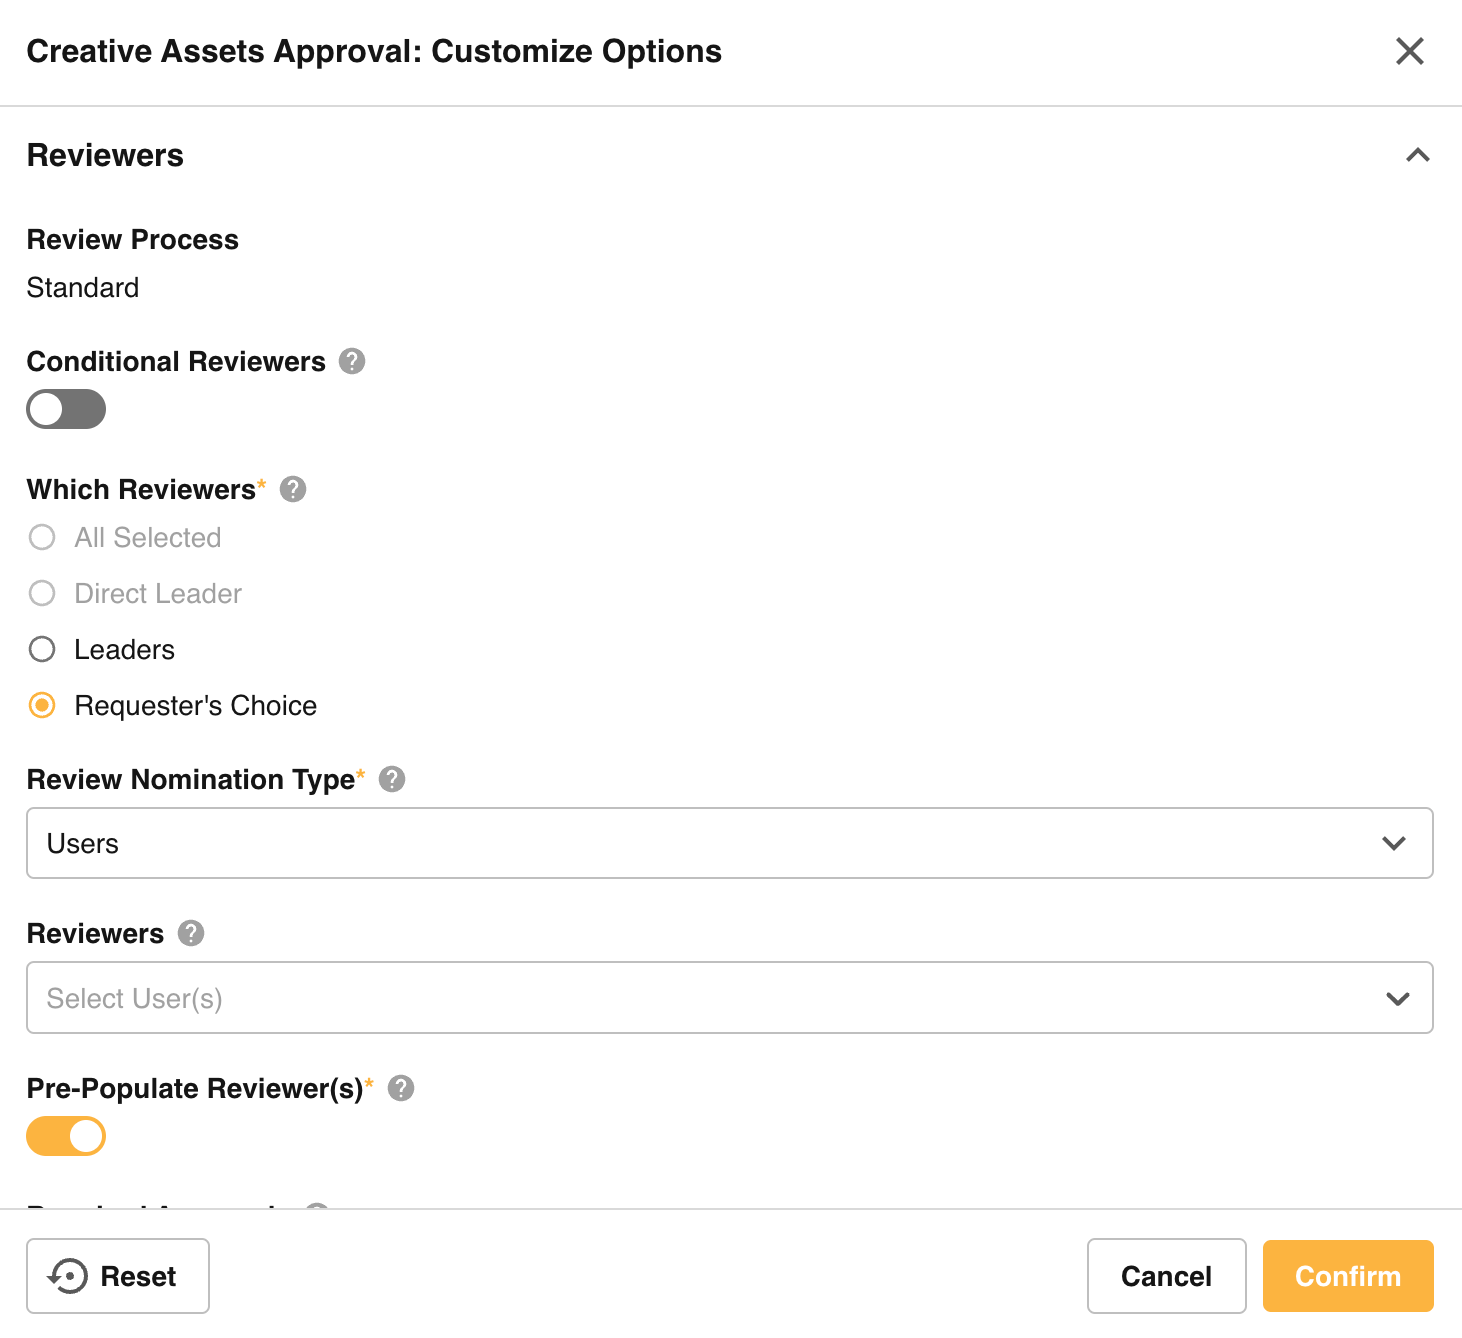Enable the Conditional Reviewers toggle
The image size is (1462, 1338).
66,409
